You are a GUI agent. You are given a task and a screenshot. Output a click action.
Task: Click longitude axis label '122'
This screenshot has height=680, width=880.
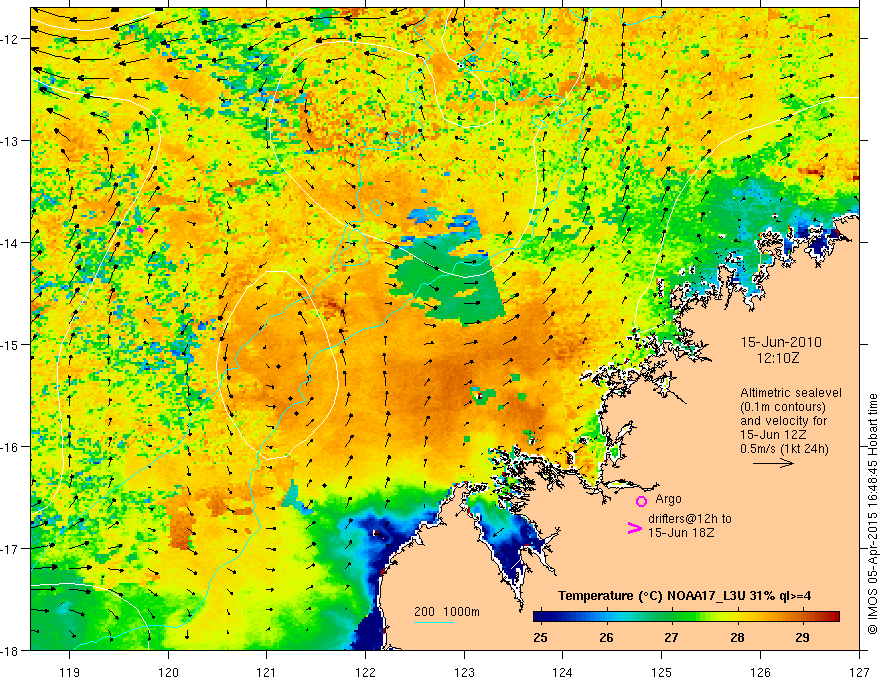tap(365, 672)
